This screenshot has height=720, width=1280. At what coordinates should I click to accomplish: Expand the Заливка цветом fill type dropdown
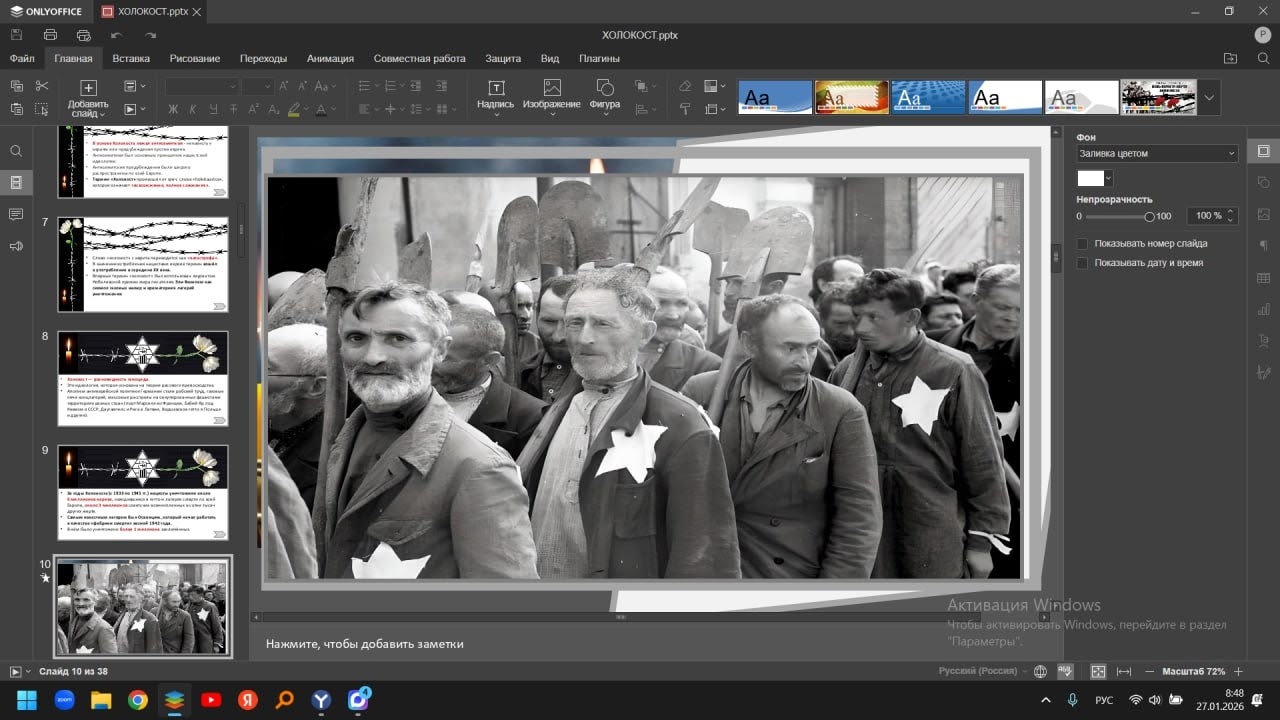pos(1157,154)
